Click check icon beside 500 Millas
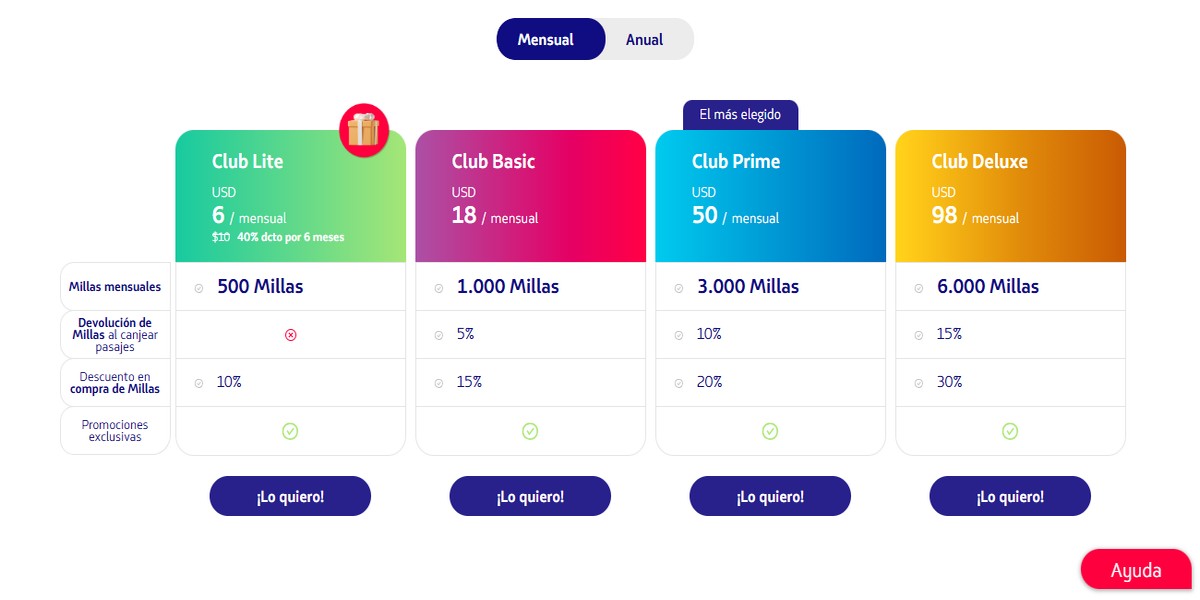 tap(199, 288)
